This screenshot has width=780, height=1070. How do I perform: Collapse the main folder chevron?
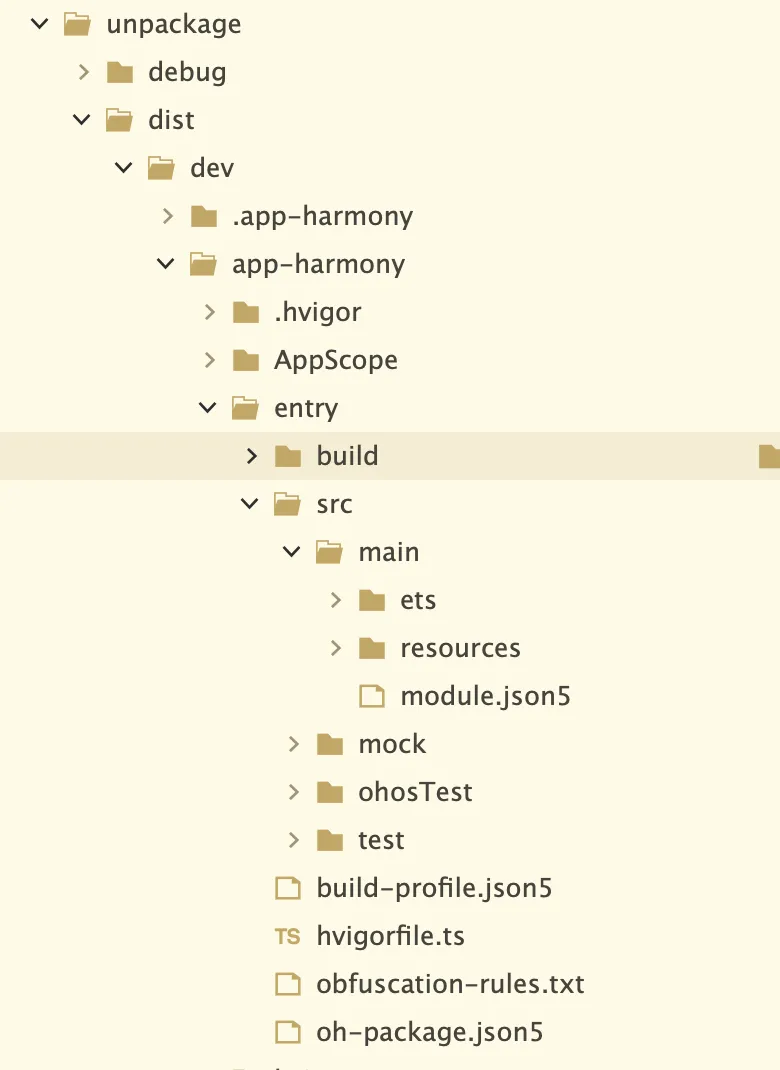[x=292, y=551]
